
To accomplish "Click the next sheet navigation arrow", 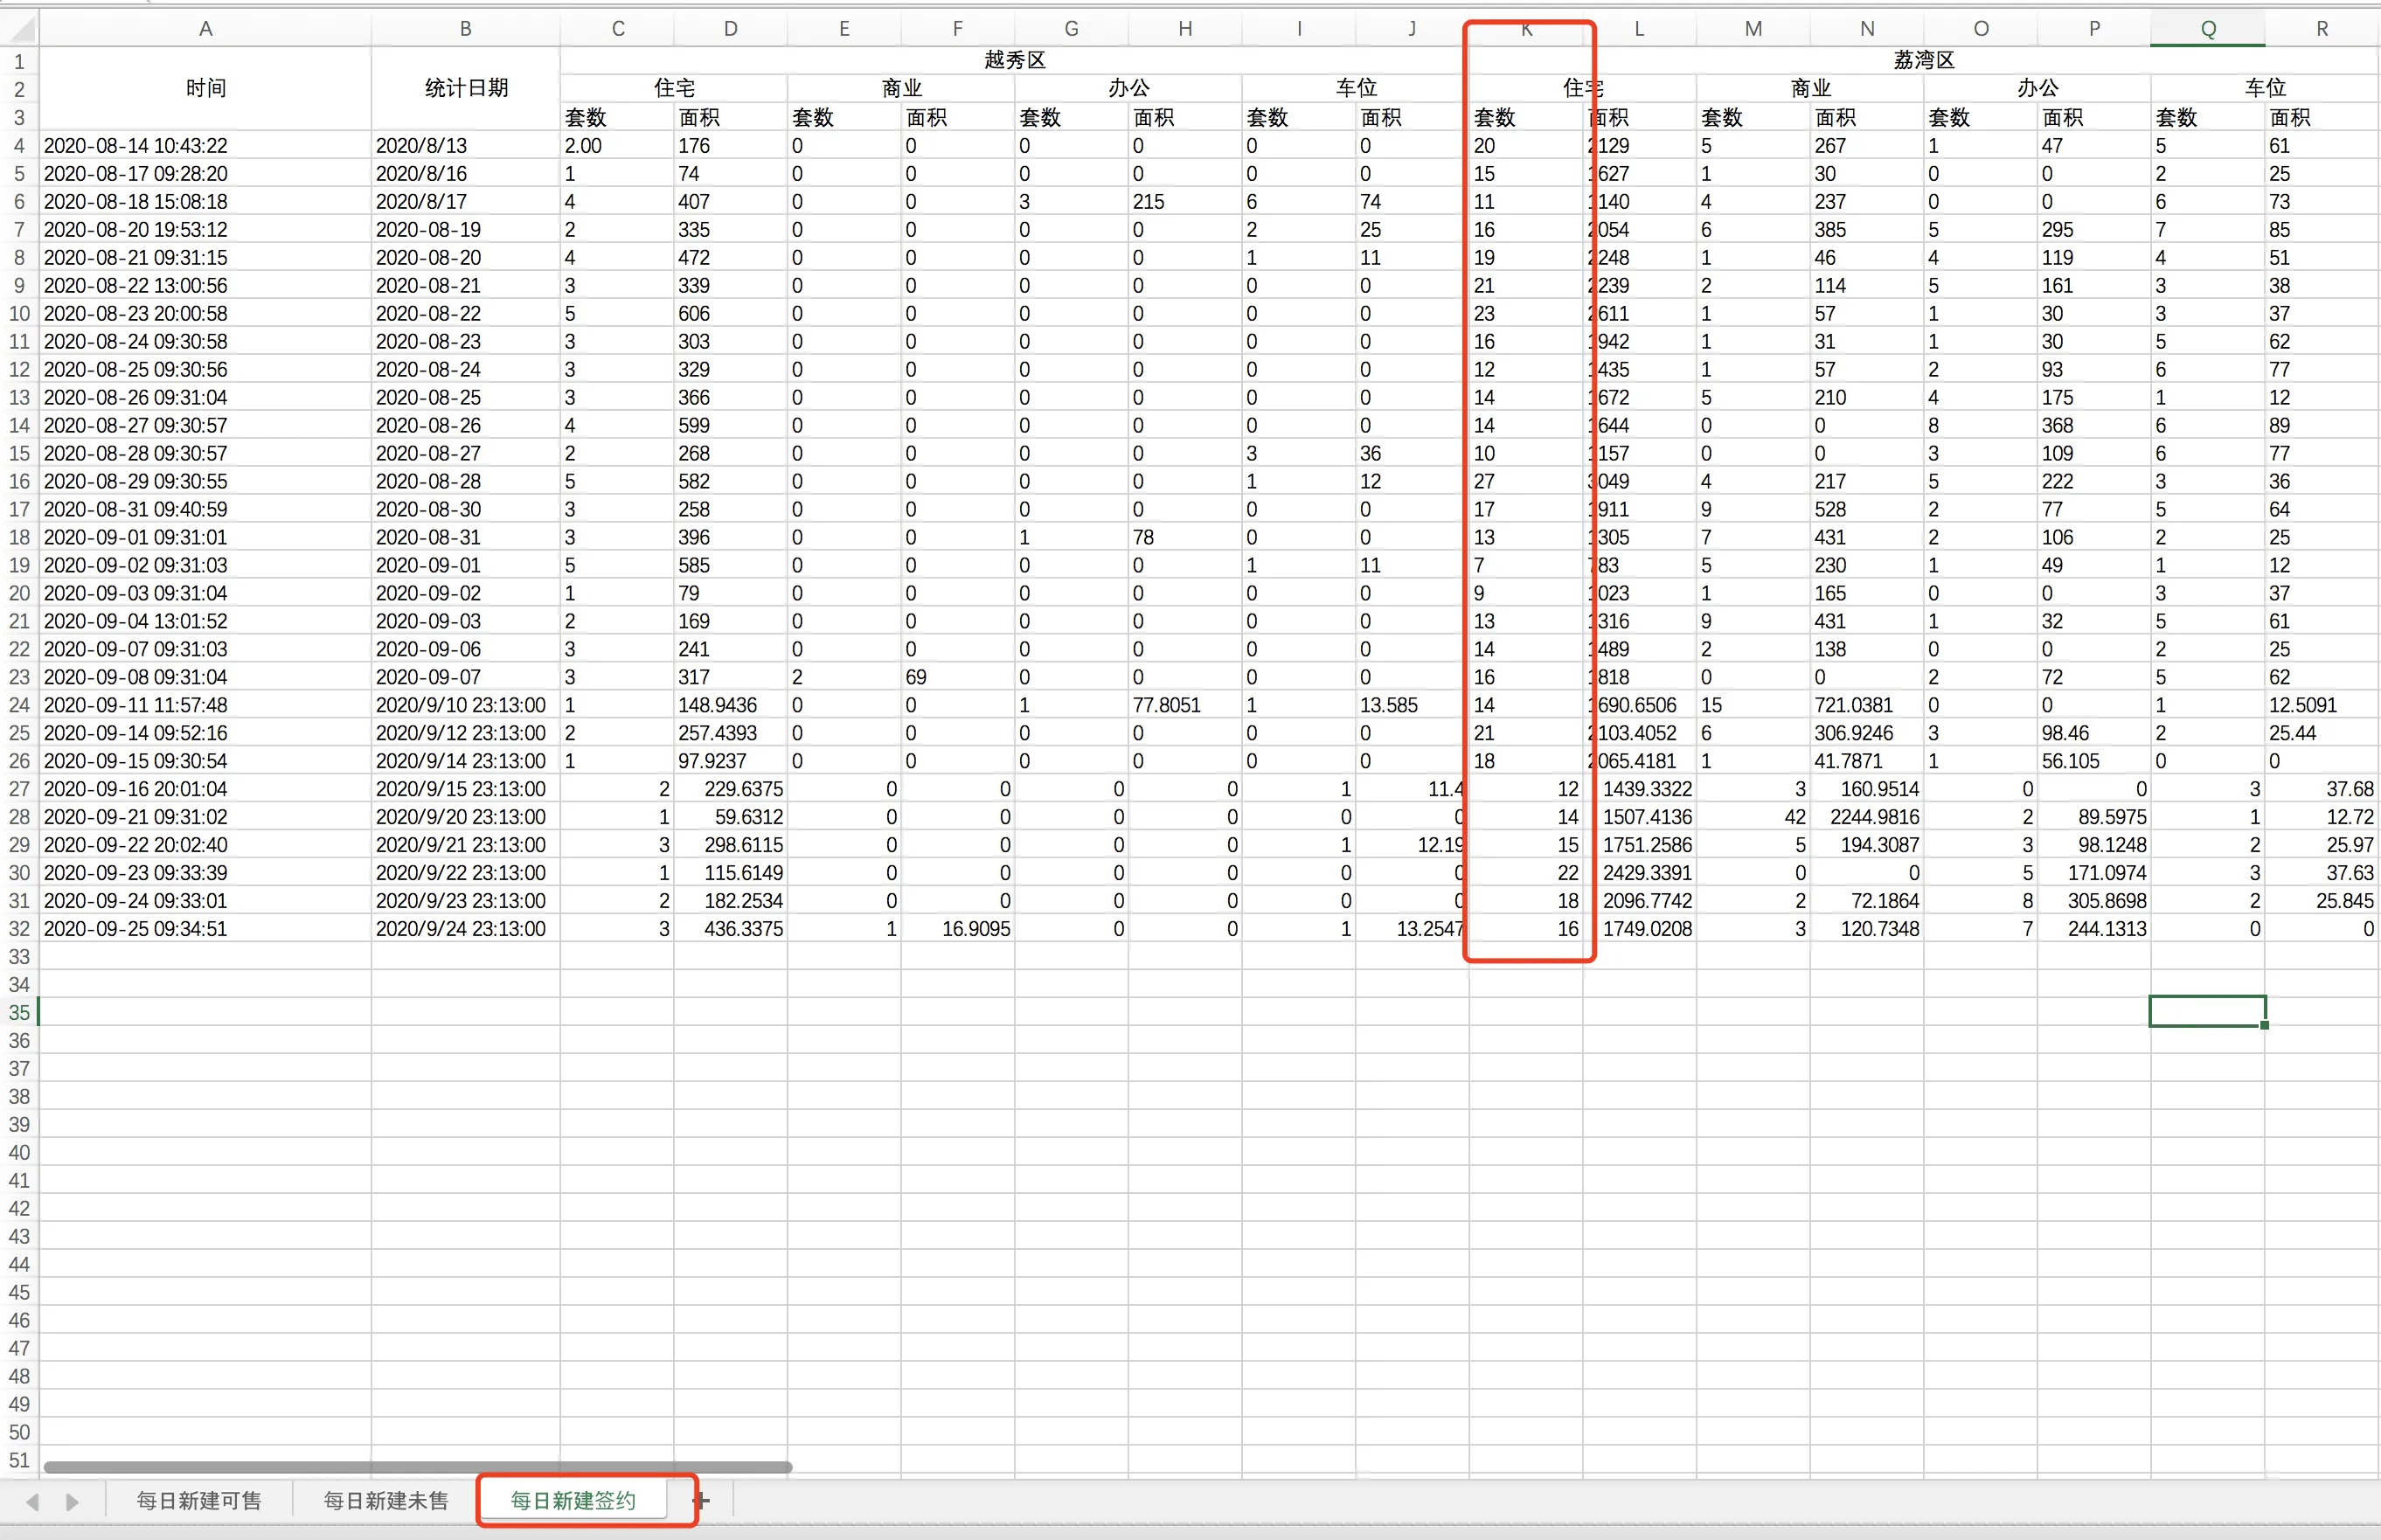I will point(72,1501).
